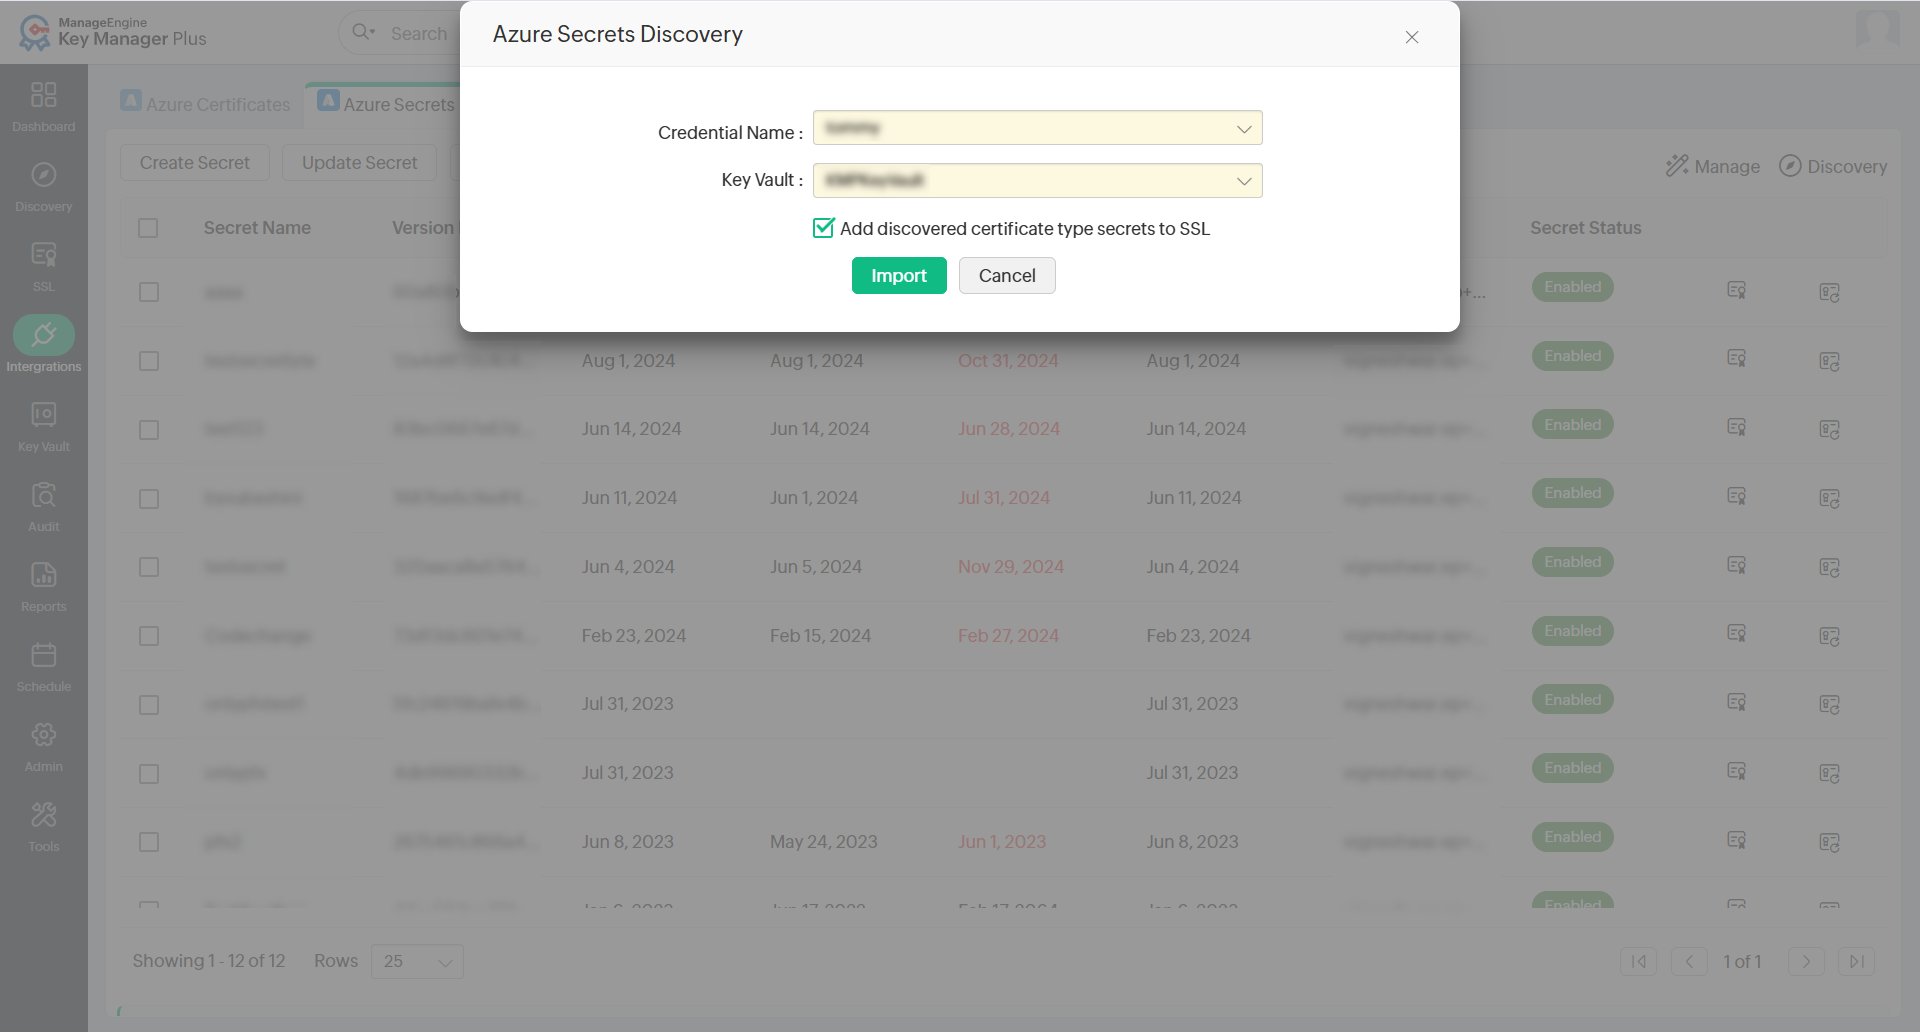Open Key Vault in the sidebar

pyautogui.click(x=44, y=426)
